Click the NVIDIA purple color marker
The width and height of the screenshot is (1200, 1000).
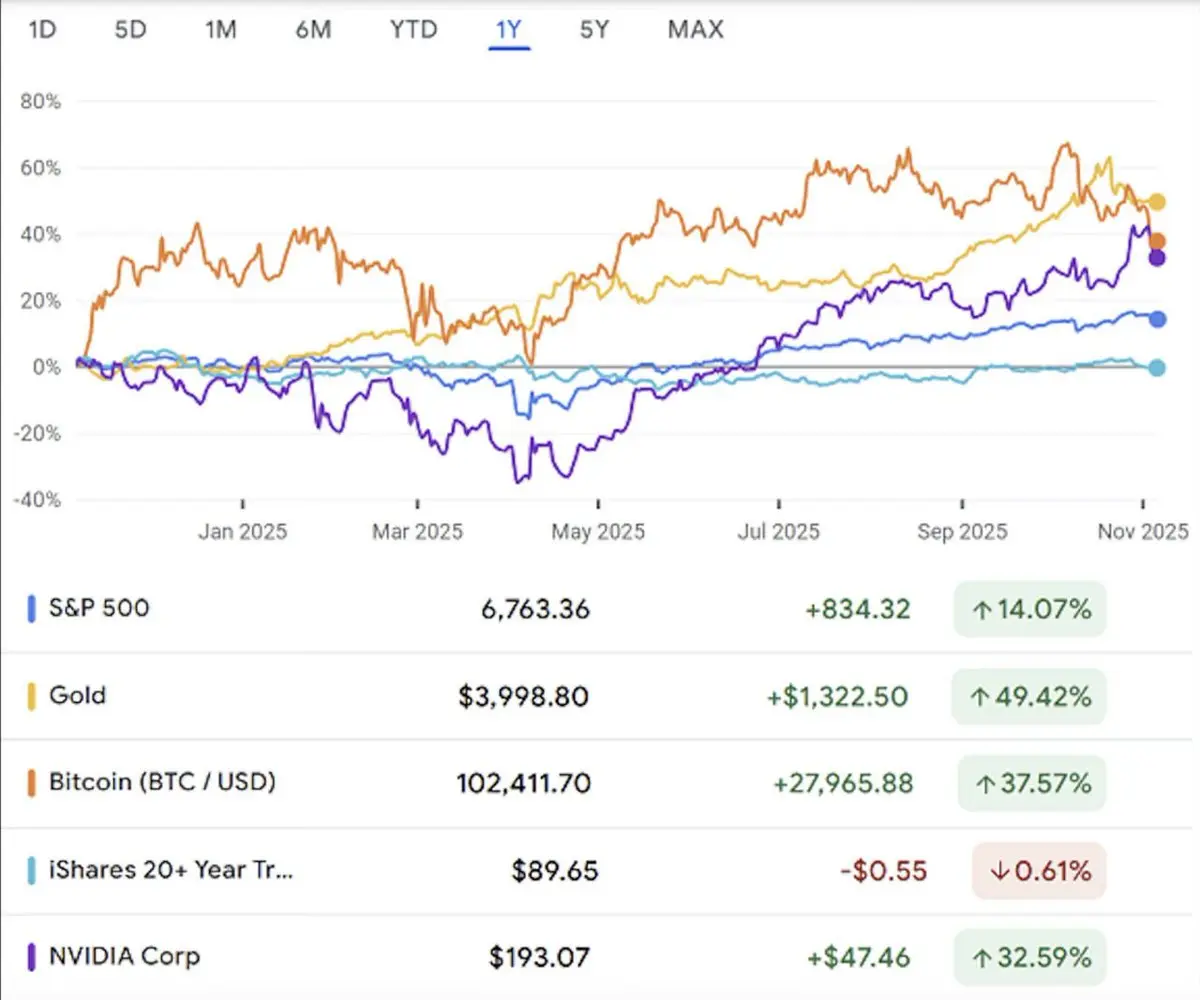tap(32, 956)
